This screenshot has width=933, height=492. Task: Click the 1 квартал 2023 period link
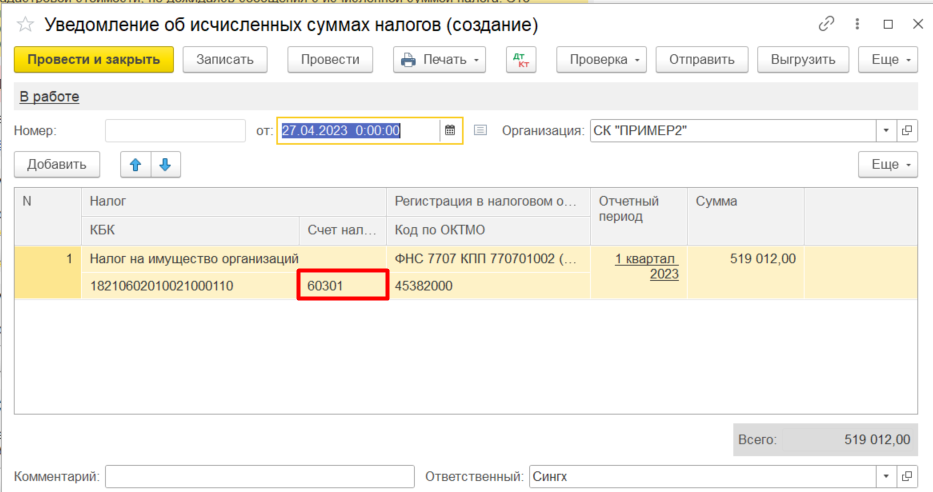645,266
